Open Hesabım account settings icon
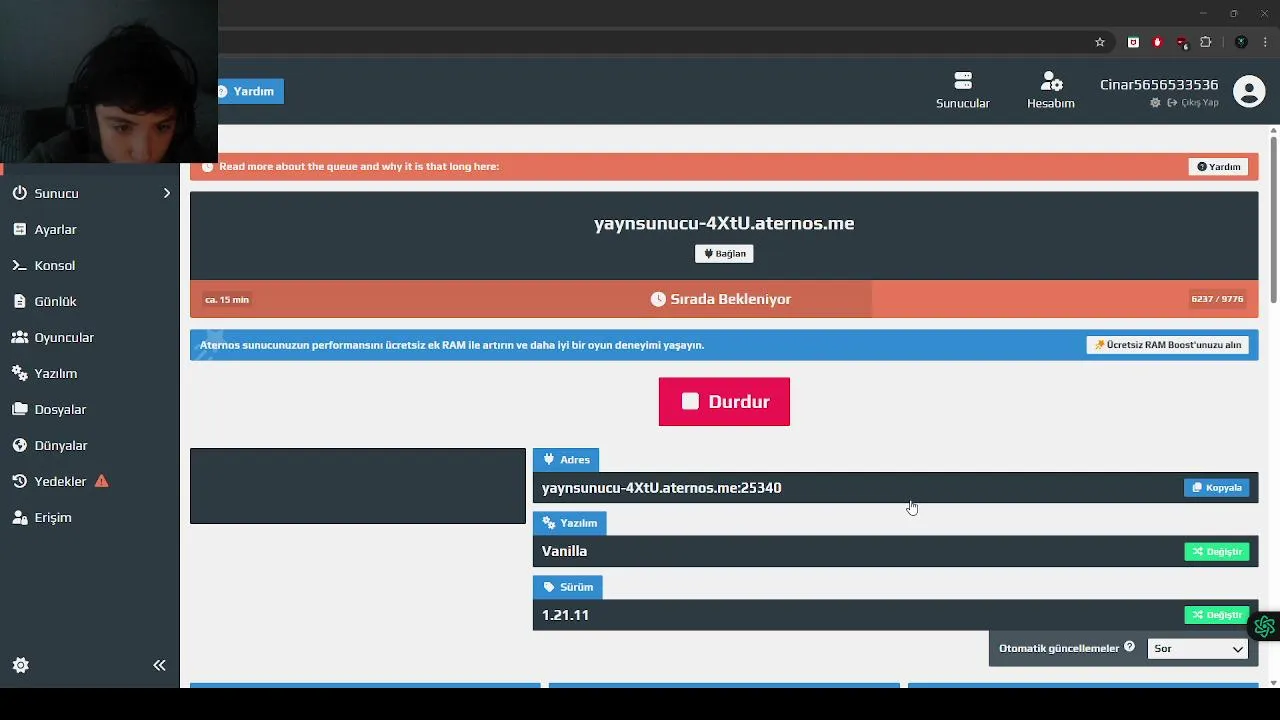1280x720 pixels. pos(1051,80)
